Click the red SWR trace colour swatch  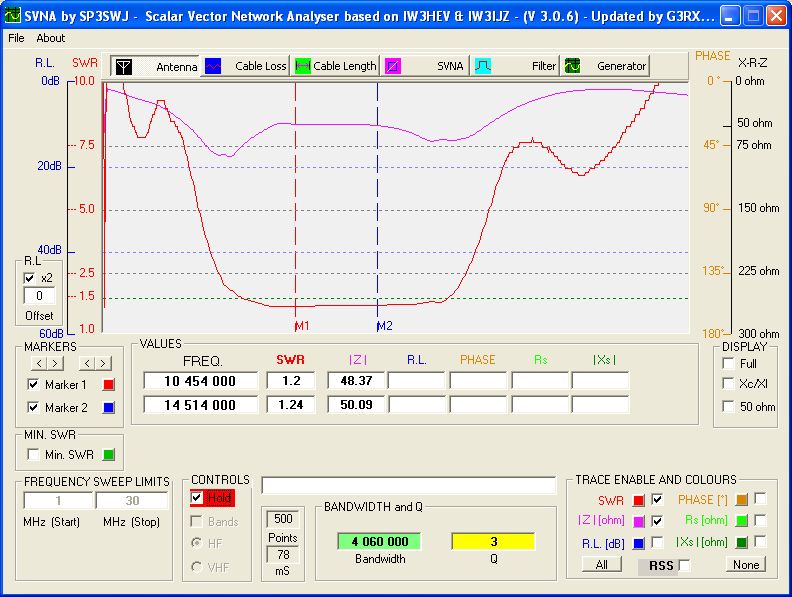click(x=638, y=499)
